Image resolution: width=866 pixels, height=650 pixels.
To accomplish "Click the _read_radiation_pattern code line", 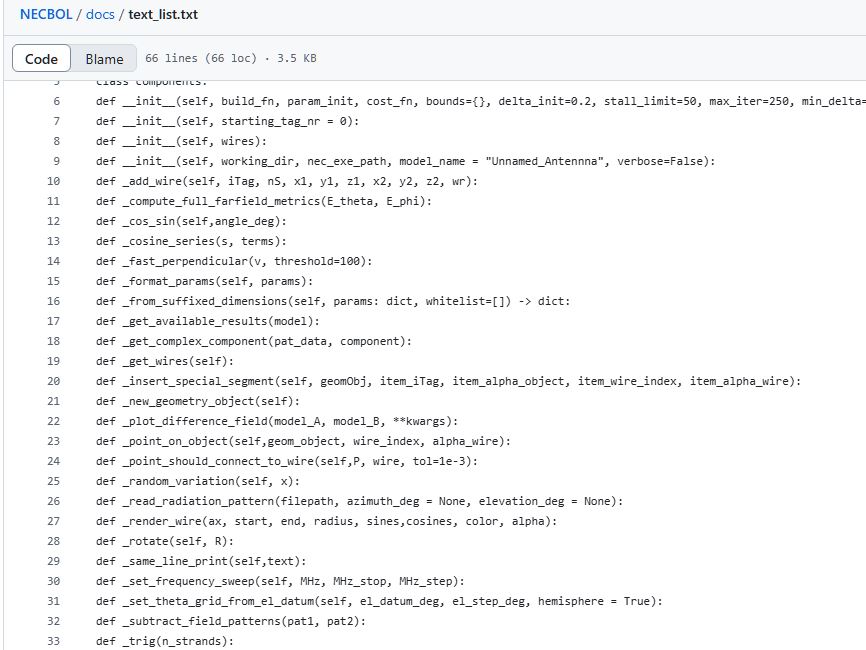I will coord(360,501).
